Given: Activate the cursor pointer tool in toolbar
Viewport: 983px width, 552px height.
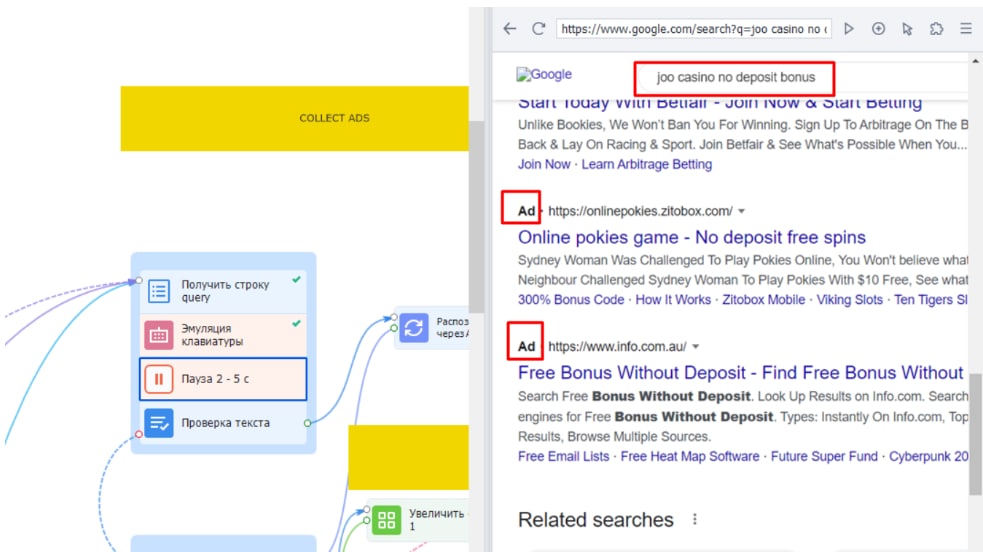Looking at the screenshot, I should 907,29.
